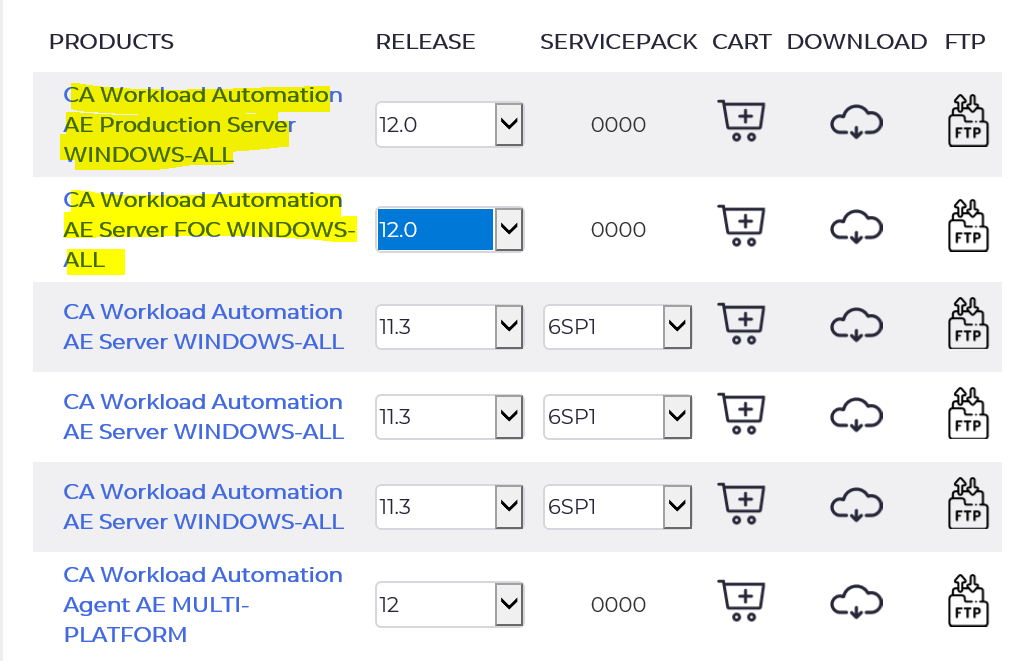
Task: Download Agent AE MULTI-PLATFORM via cloud icon
Action: click(856, 602)
